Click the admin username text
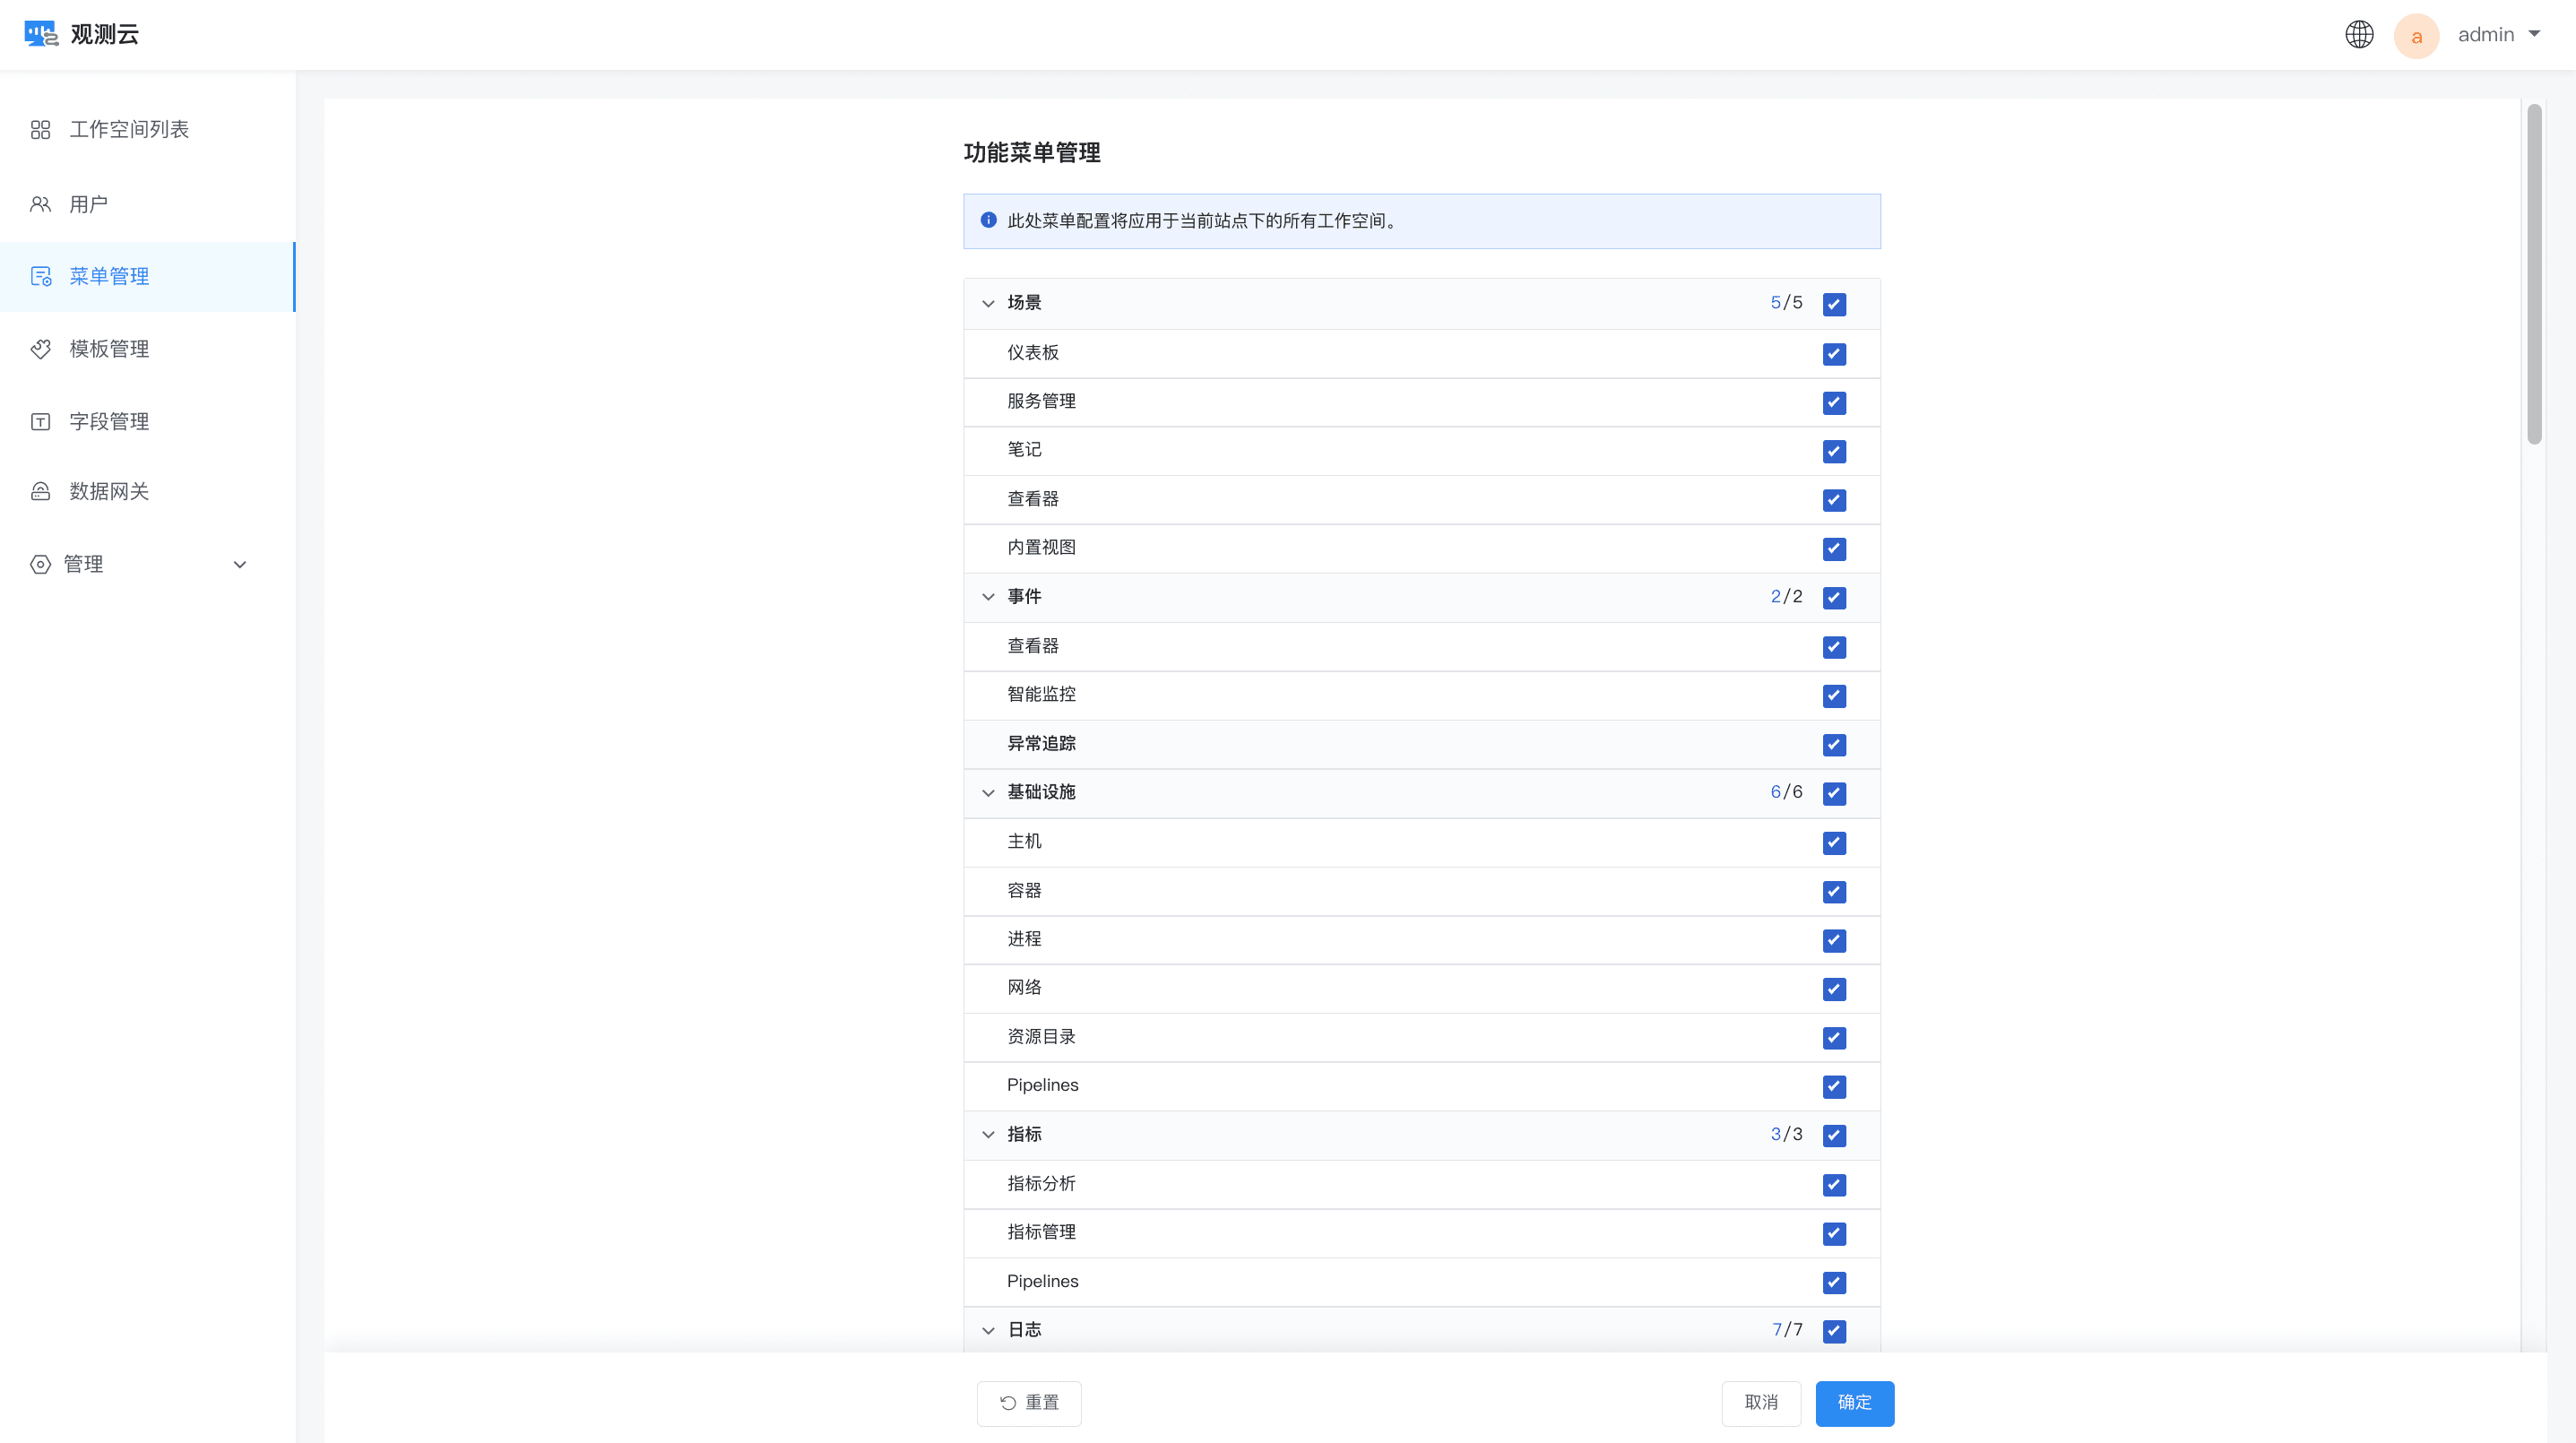The image size is (2576, 1443). 2486,35
